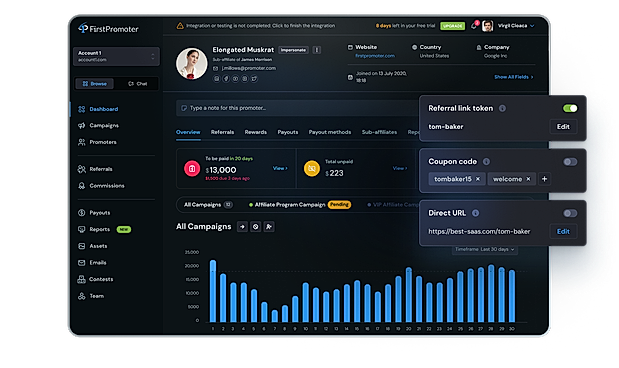The height and width of the screenshot is (368, 619).
Task: Switch to the Sub-affiliates tab
Action: click(x=379, y=132)
